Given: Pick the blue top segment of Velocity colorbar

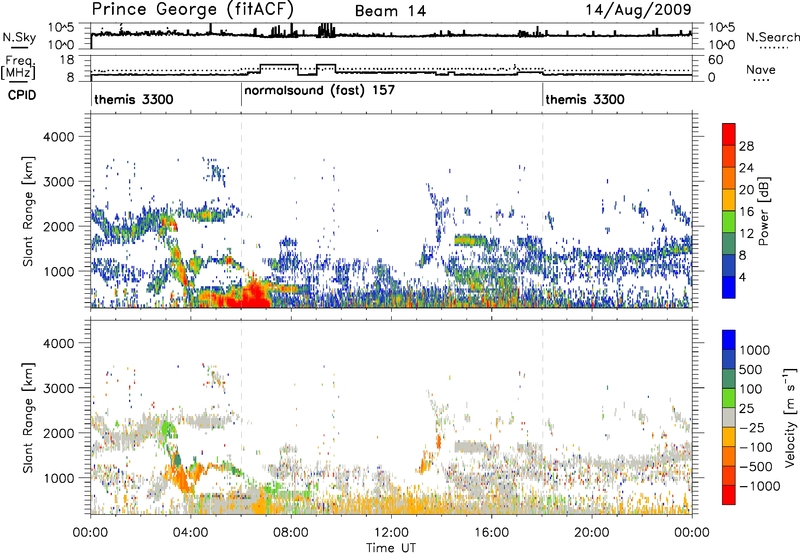Looking at the screenshot, I should coord(729,340).
